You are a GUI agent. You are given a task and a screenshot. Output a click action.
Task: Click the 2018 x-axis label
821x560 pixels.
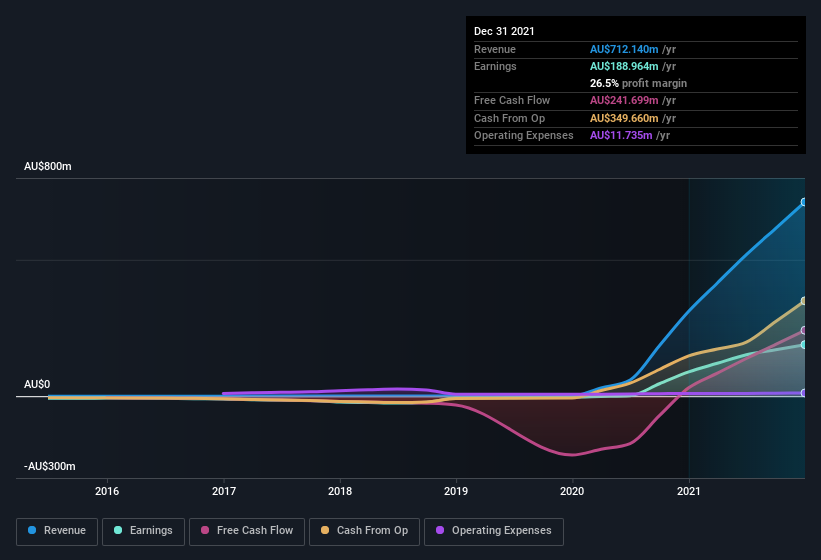coord(340,491)
